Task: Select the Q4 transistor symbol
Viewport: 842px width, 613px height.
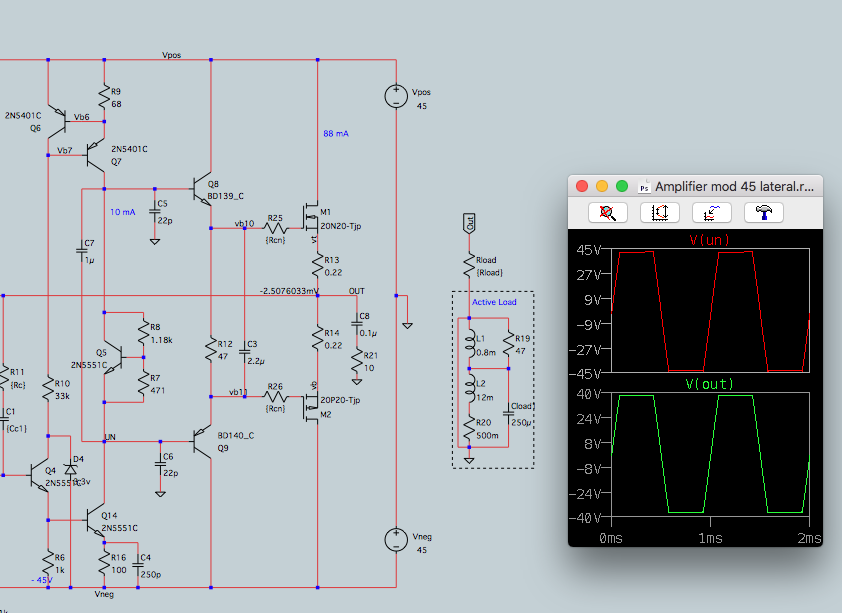Action: coord(39,475)
